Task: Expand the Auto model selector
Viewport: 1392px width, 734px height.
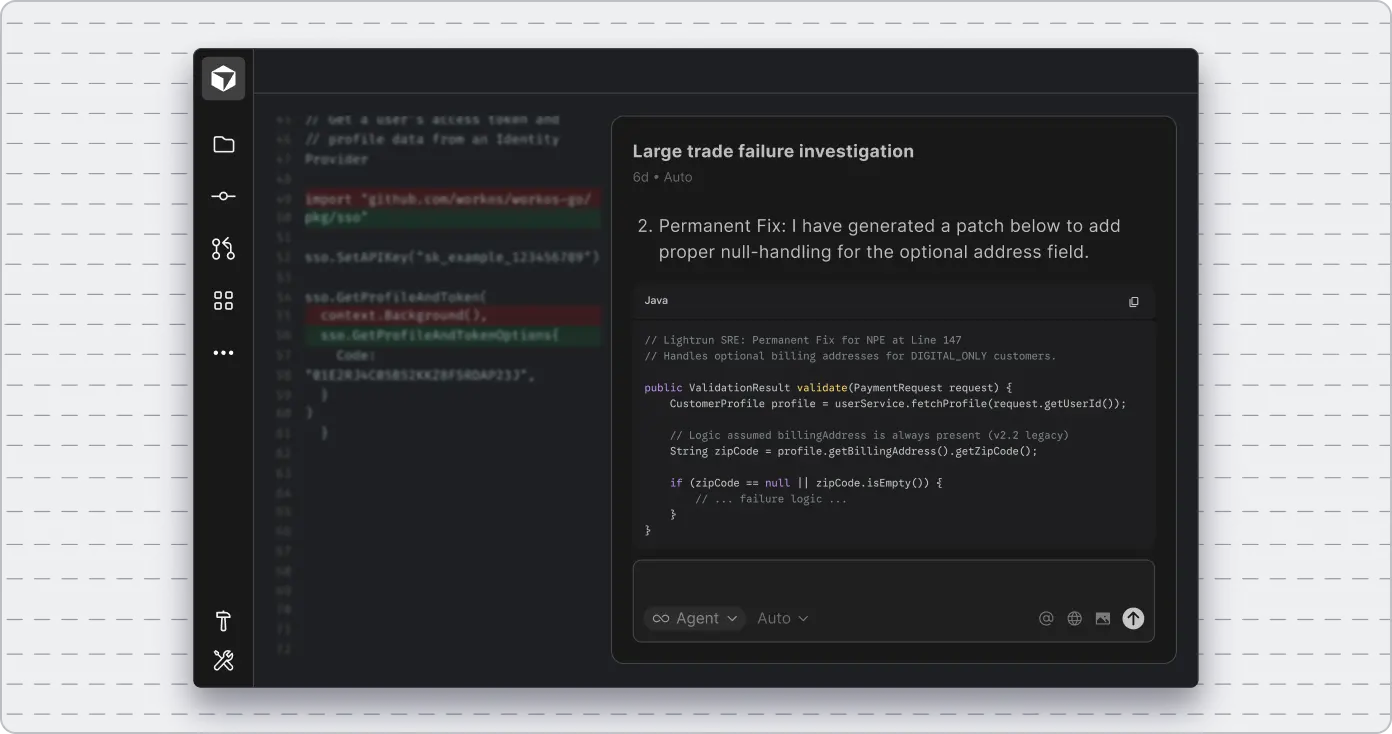Action: click(x=782, y=618)
